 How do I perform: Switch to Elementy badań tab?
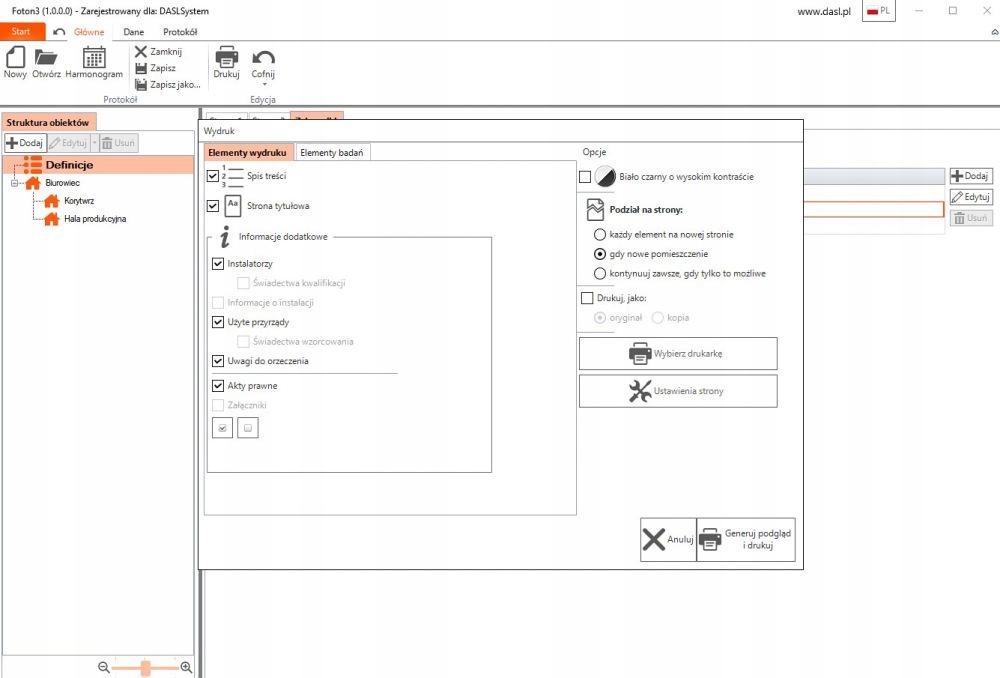click(x=332, y=152)
